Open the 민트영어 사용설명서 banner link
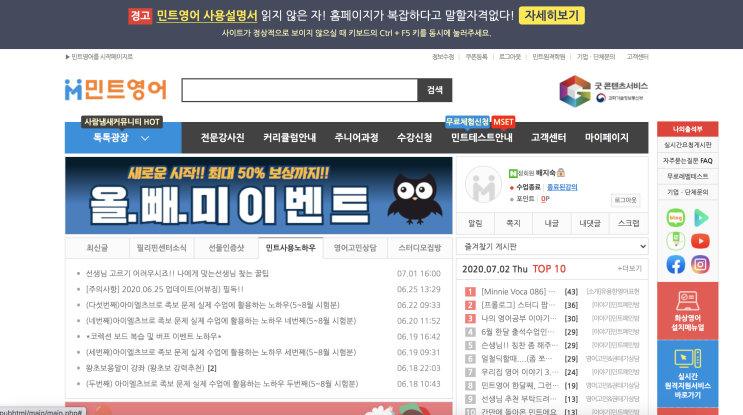 click(x=207, y=16)
